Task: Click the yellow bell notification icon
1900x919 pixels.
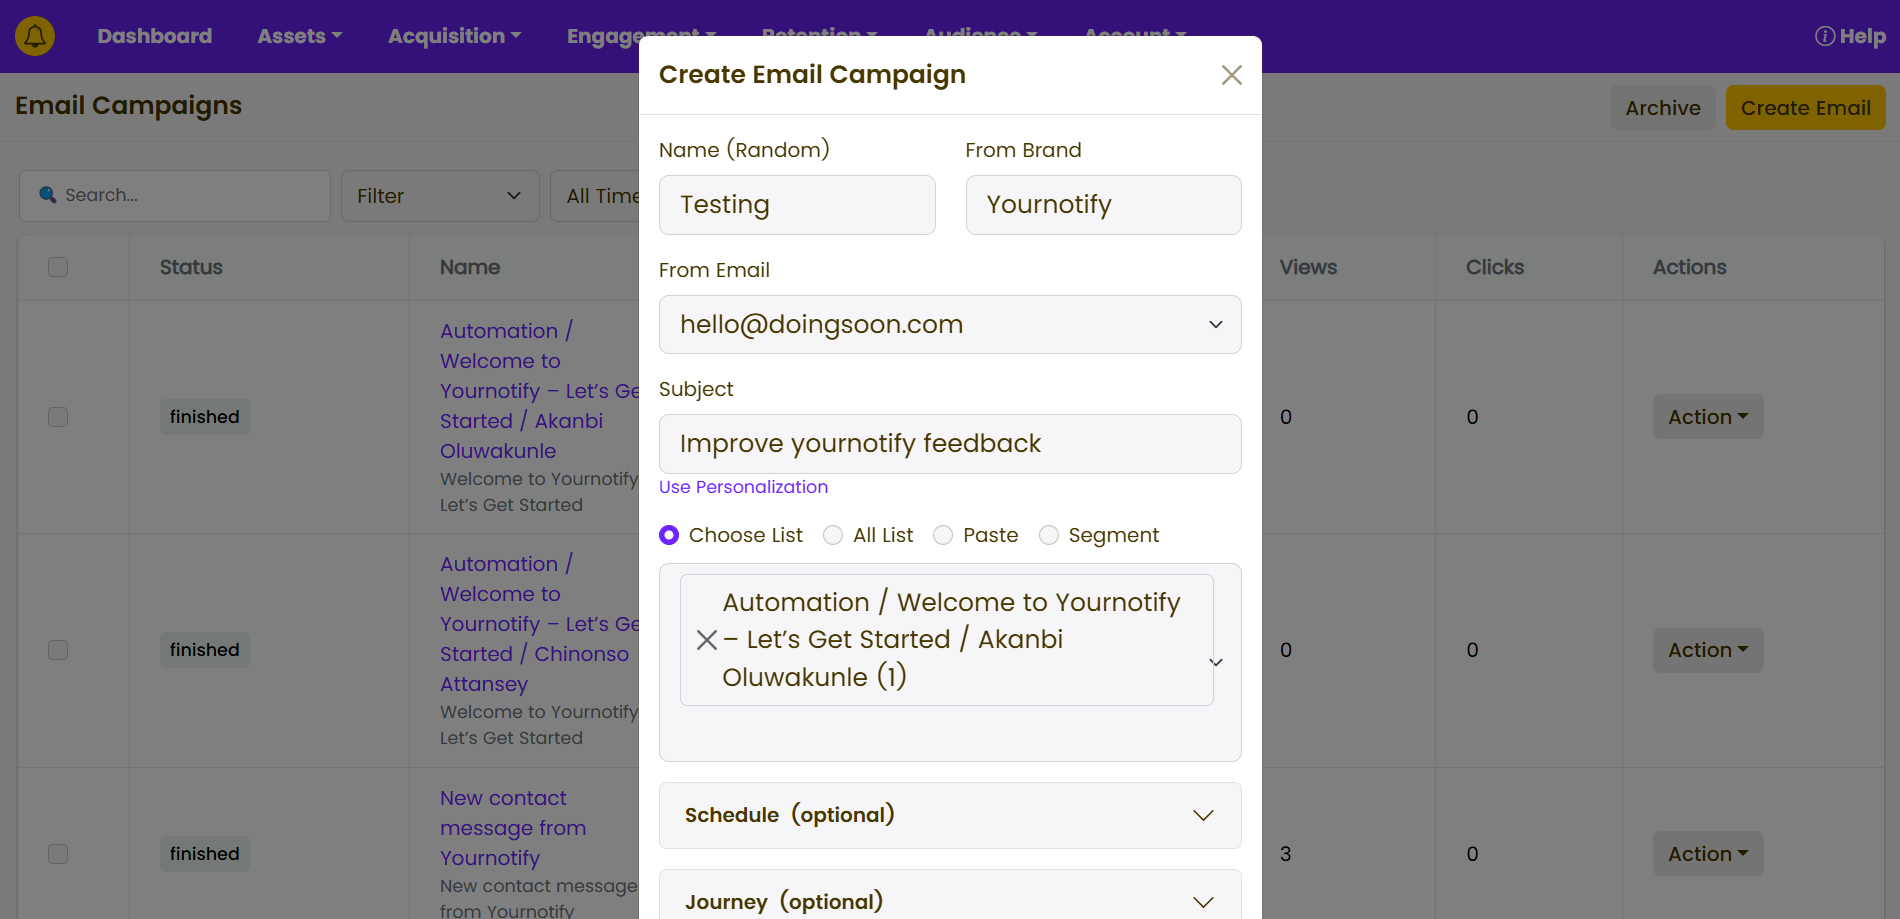Action: [x=35, y=36]
